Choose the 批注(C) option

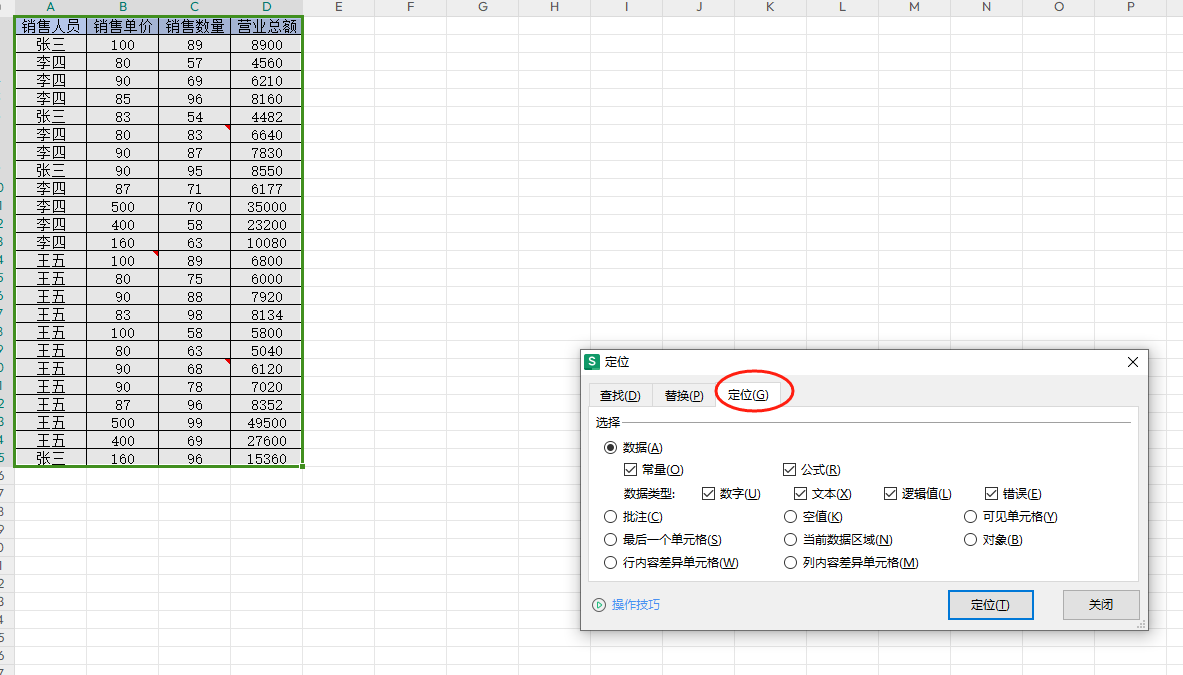[610, 517]
